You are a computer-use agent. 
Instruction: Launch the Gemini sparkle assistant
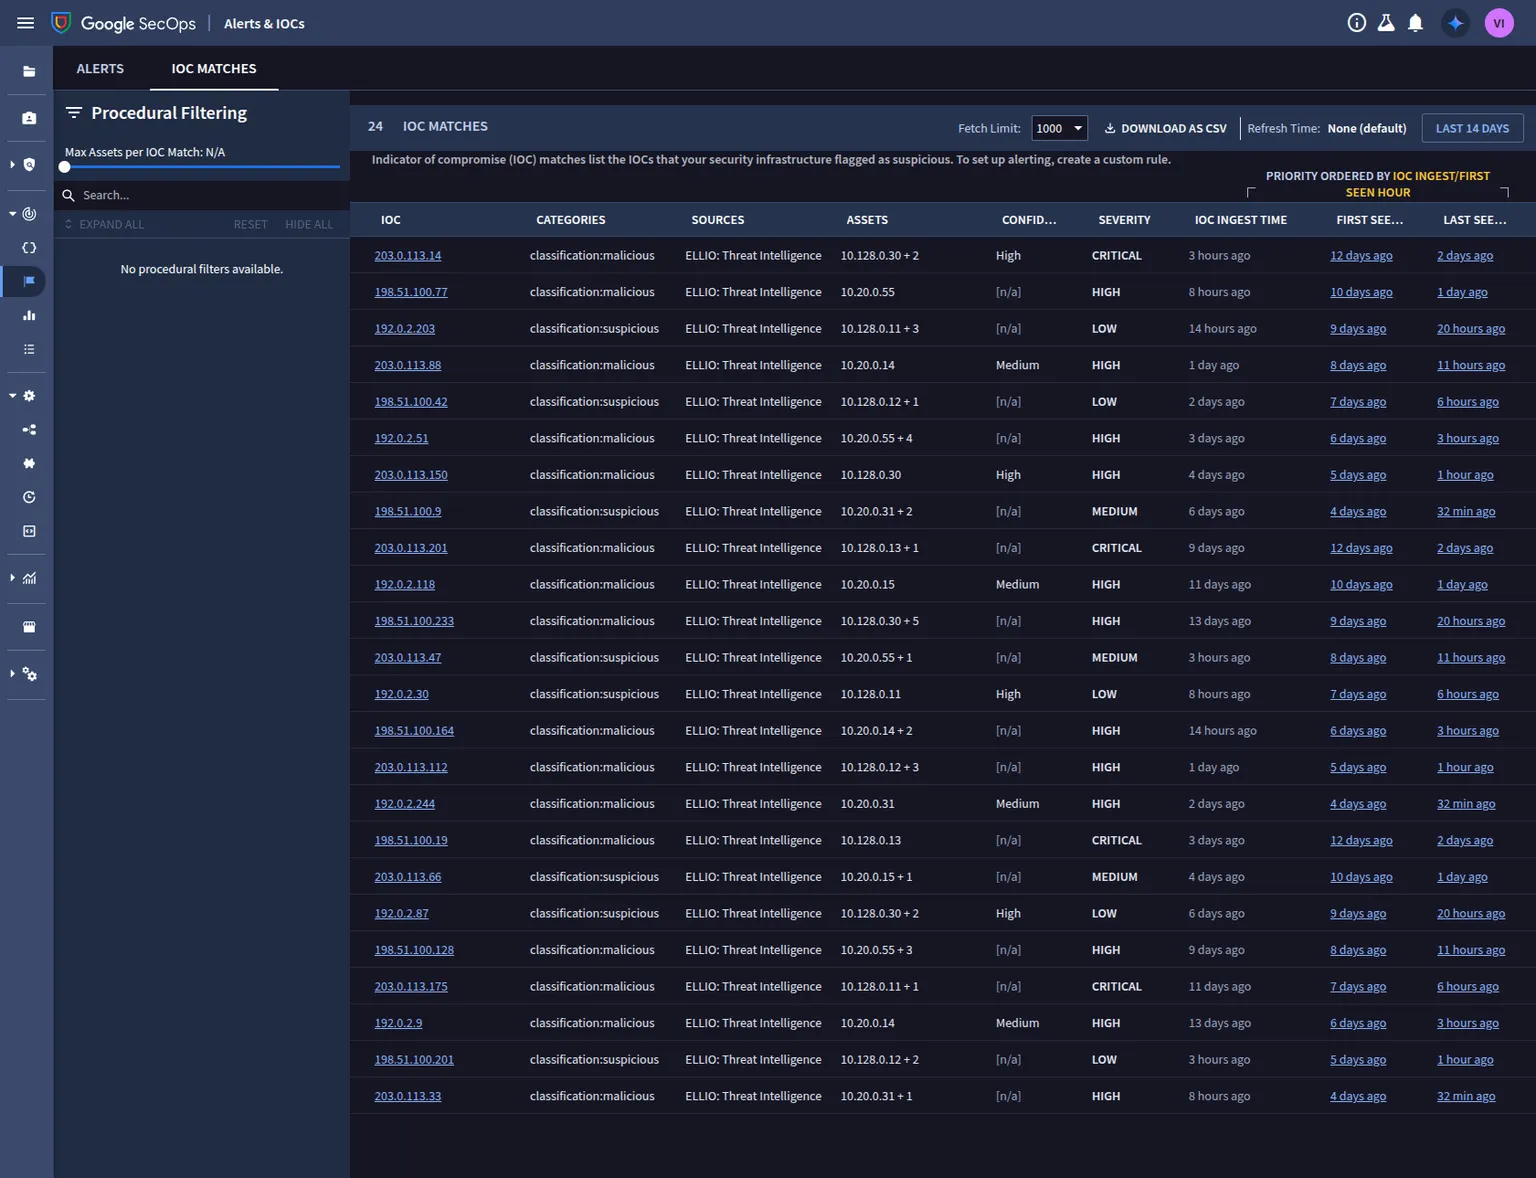click(1456, 23)
